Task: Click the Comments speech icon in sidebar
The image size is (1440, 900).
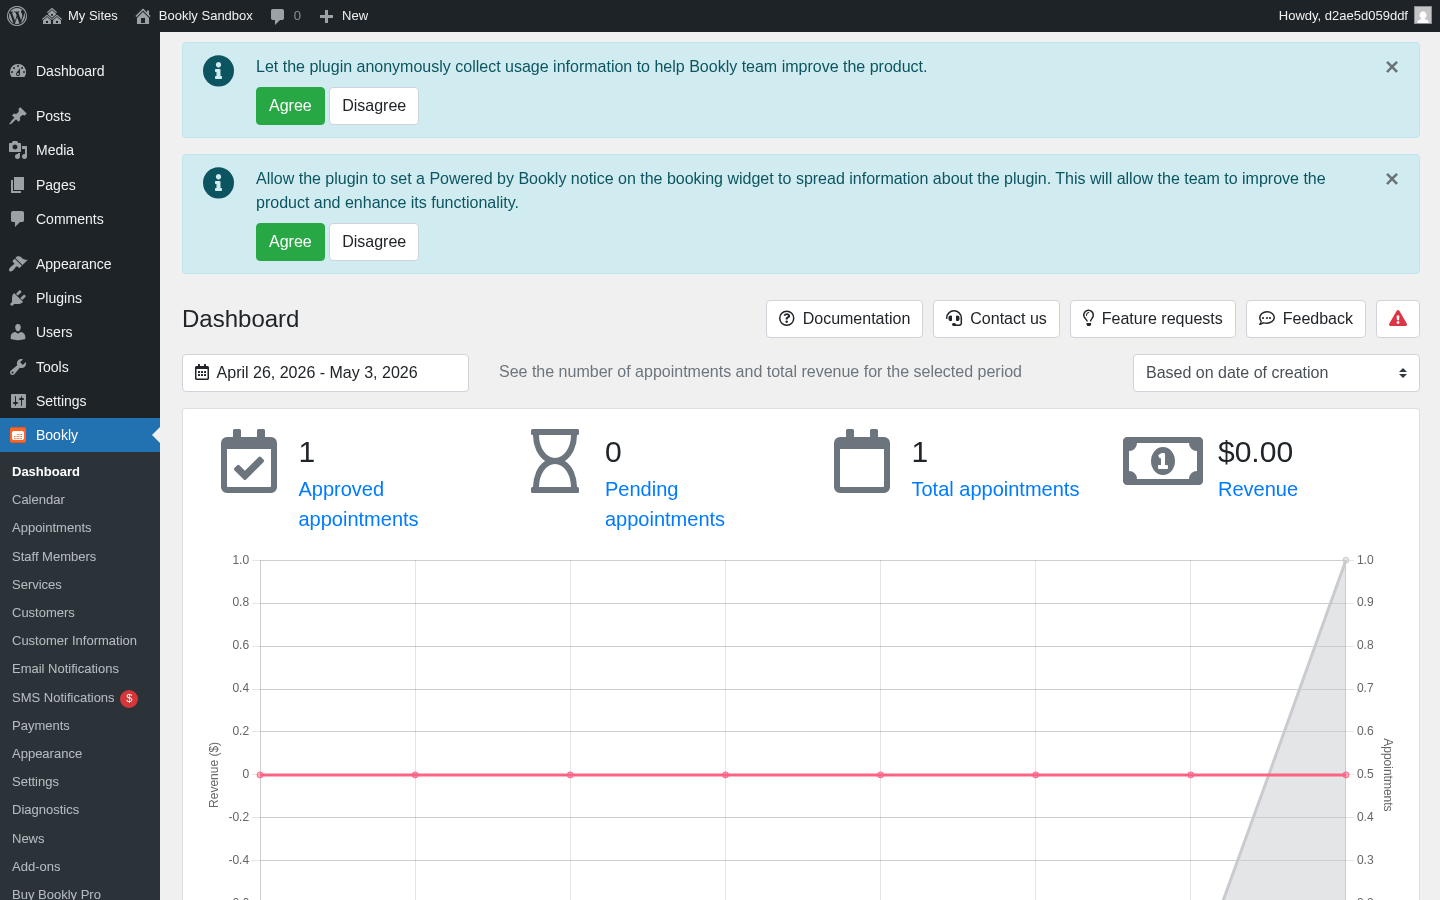Action: 18,219
